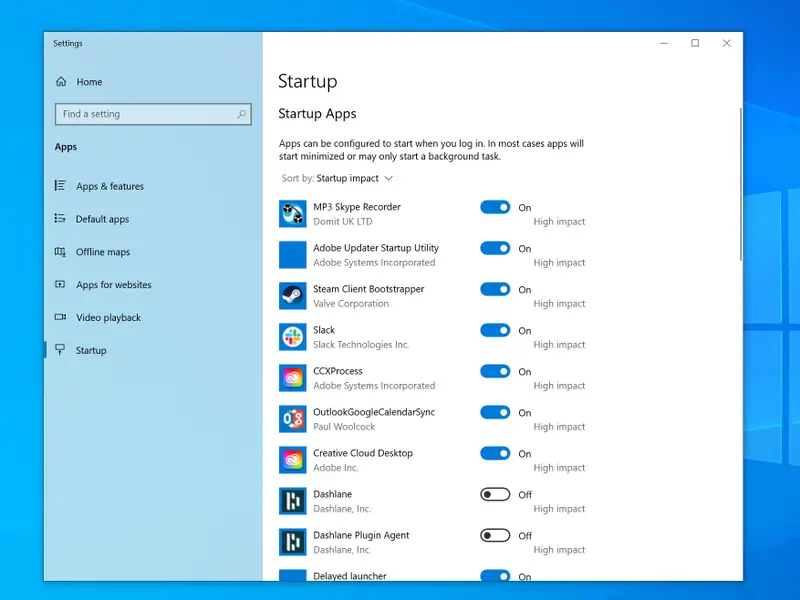This screenshot has width=800, height=600.
Task: Open the Sort by Startup impact dropdown
Action: click(354, 178)
